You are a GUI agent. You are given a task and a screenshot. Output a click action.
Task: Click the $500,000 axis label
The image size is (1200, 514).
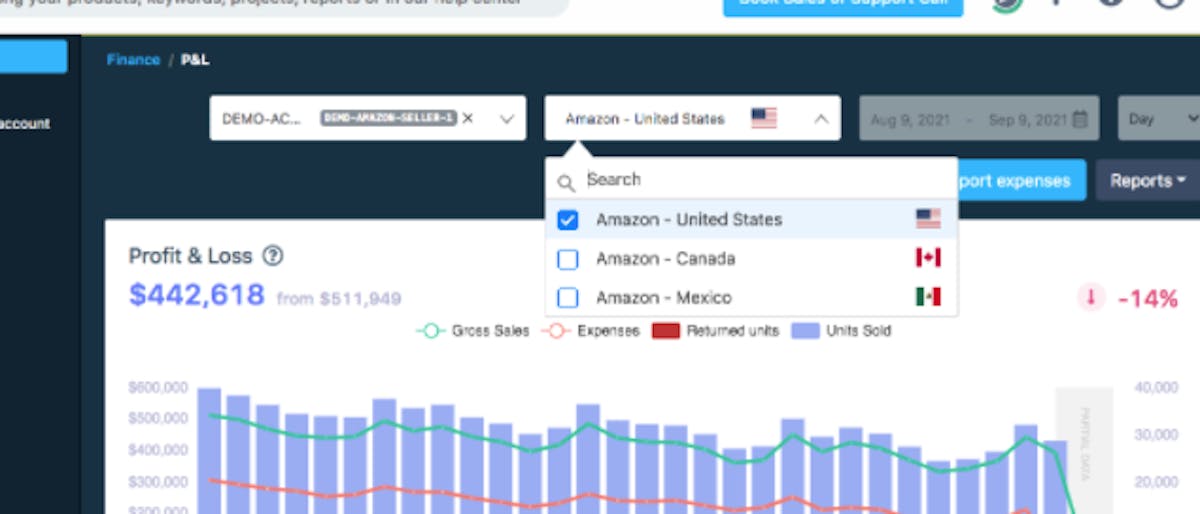tap(158, 418)
